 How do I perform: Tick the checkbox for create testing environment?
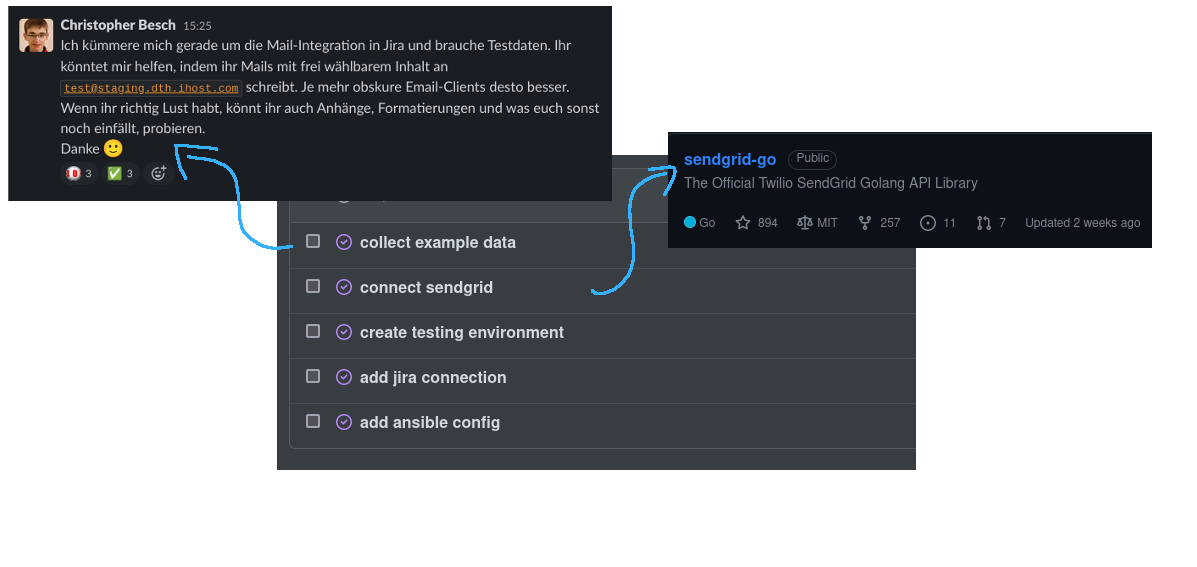point(313,331)
